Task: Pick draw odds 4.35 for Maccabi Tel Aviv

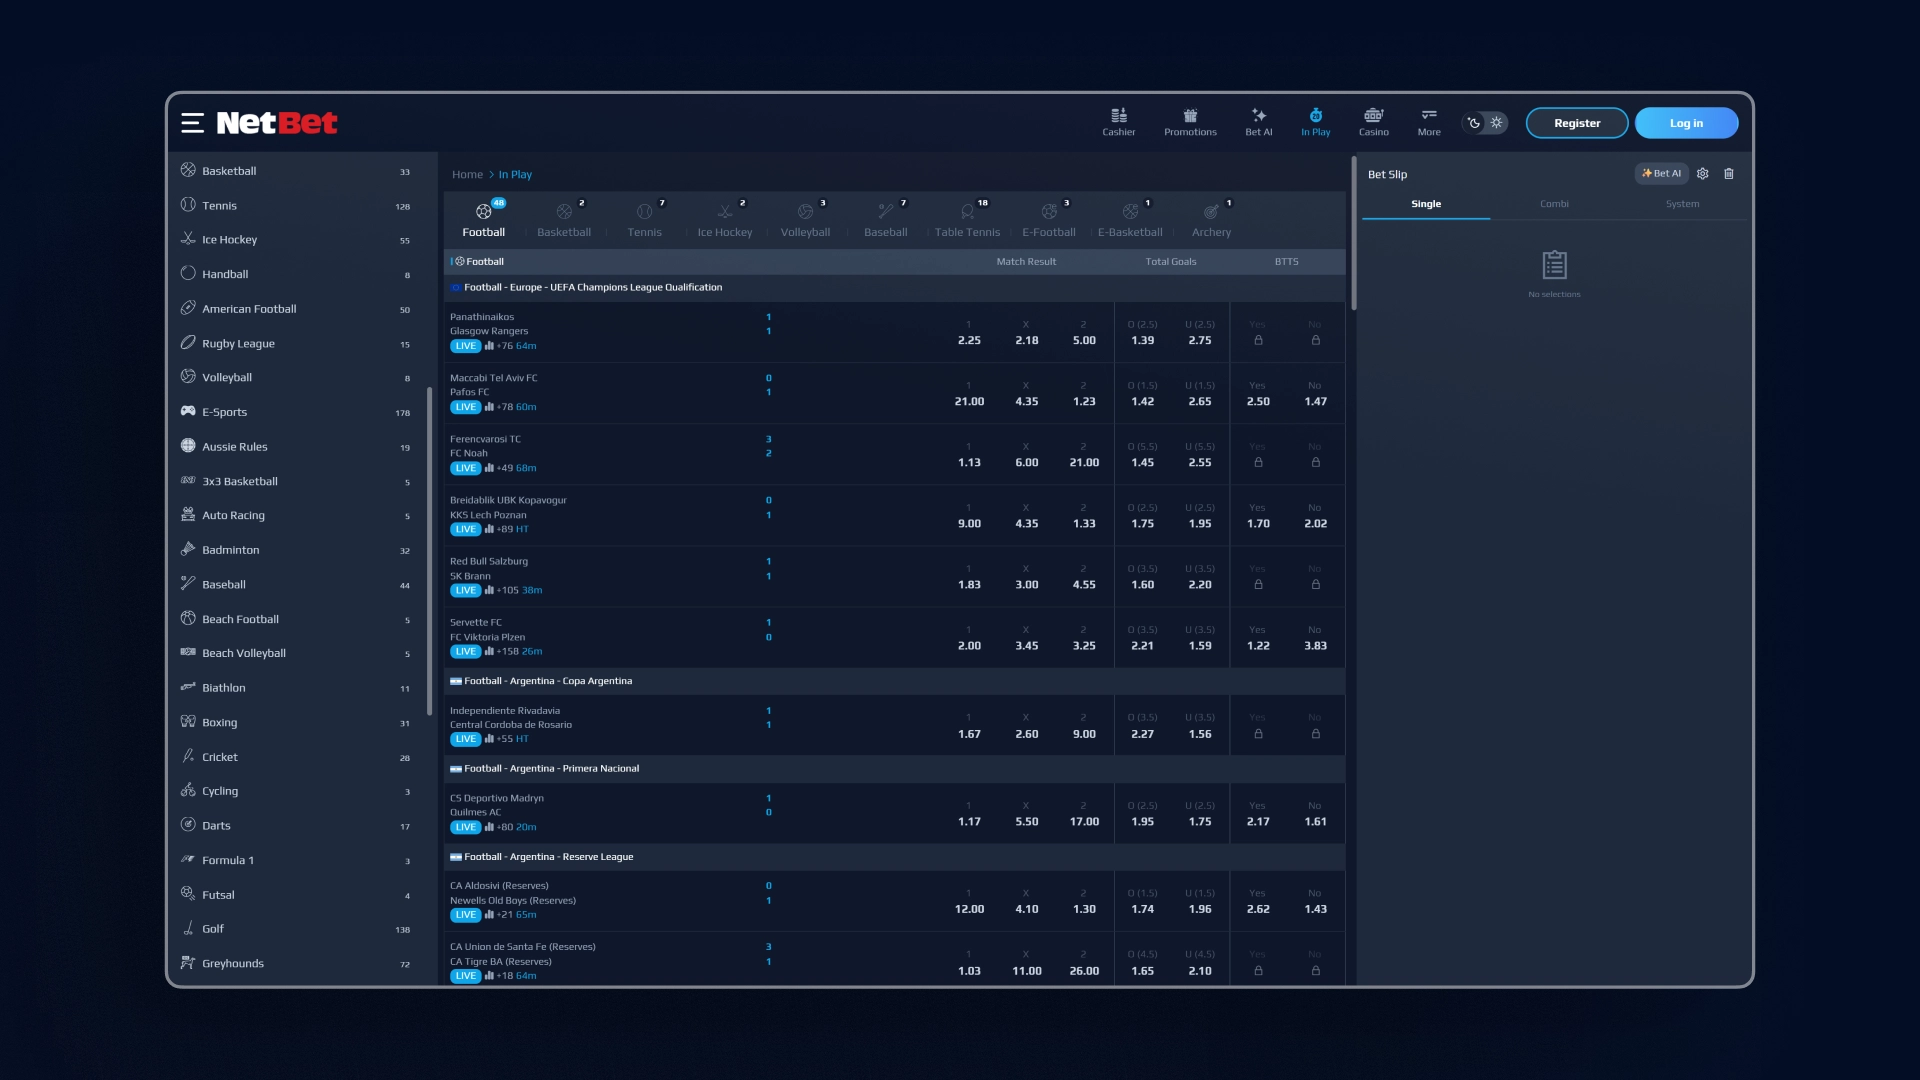Action: tap(1026, 394)
